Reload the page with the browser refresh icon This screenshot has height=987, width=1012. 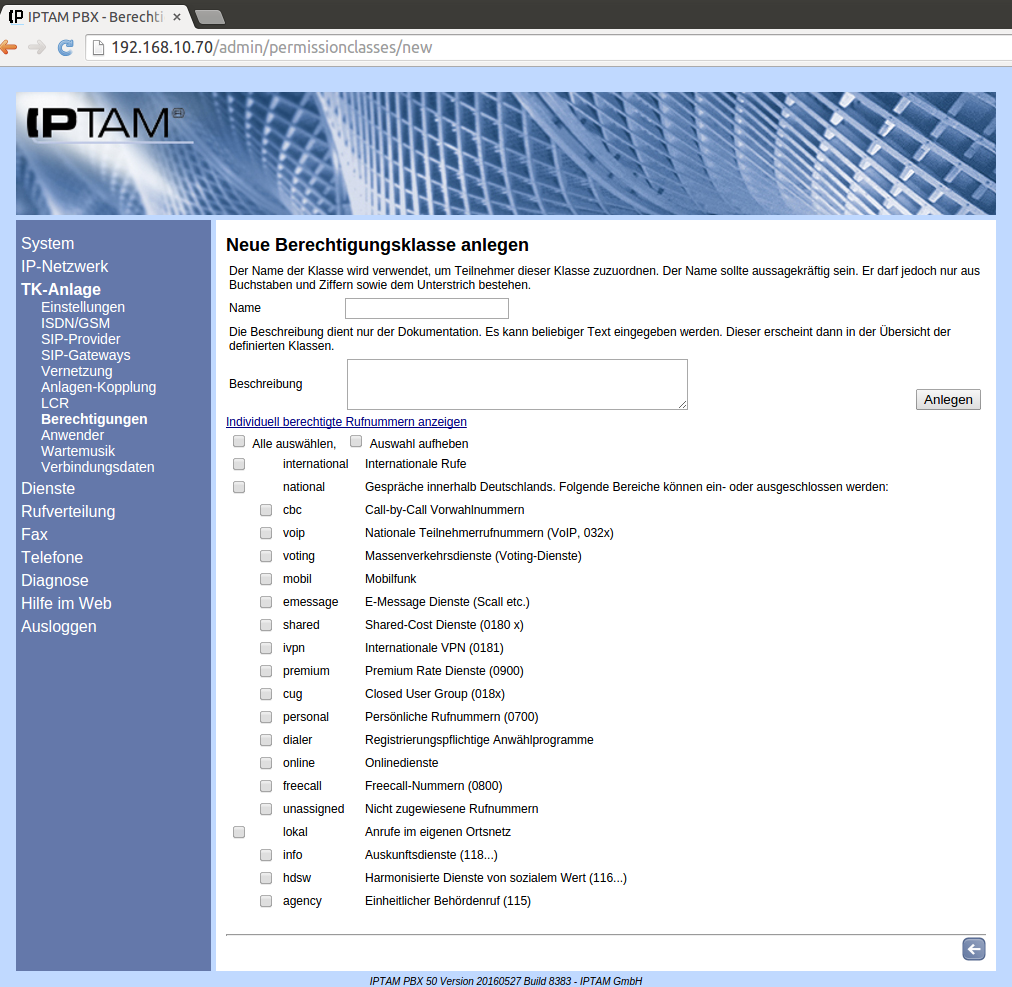point(66,47)
